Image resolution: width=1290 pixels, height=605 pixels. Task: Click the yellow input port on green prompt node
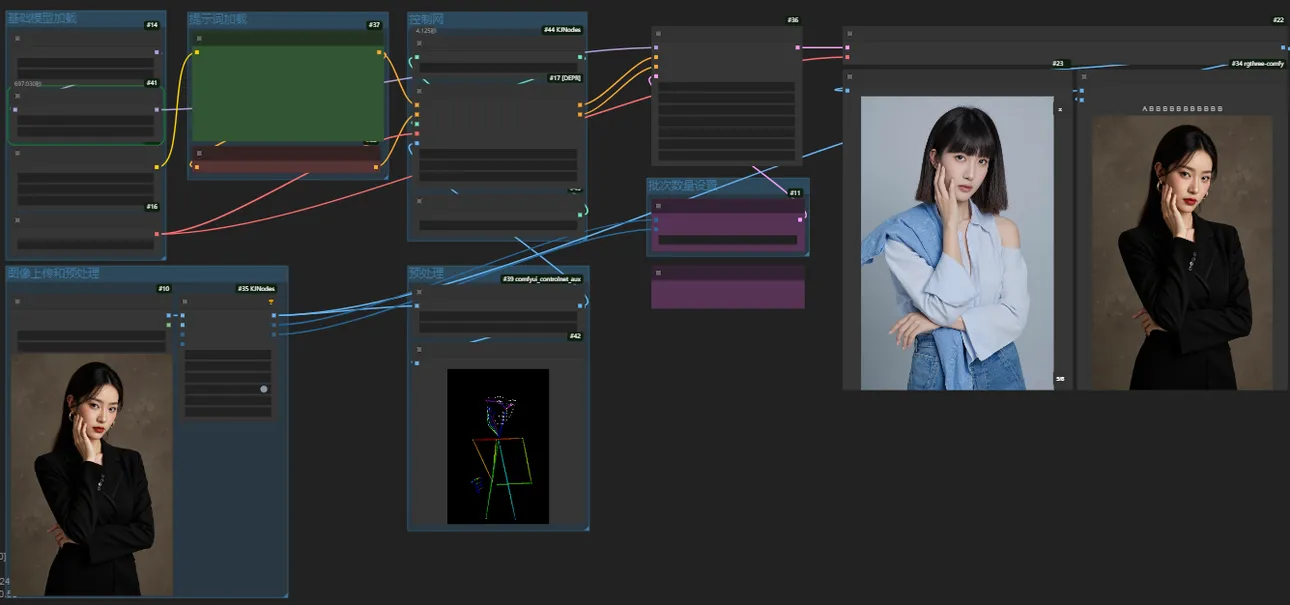click(x=197, y=52)
